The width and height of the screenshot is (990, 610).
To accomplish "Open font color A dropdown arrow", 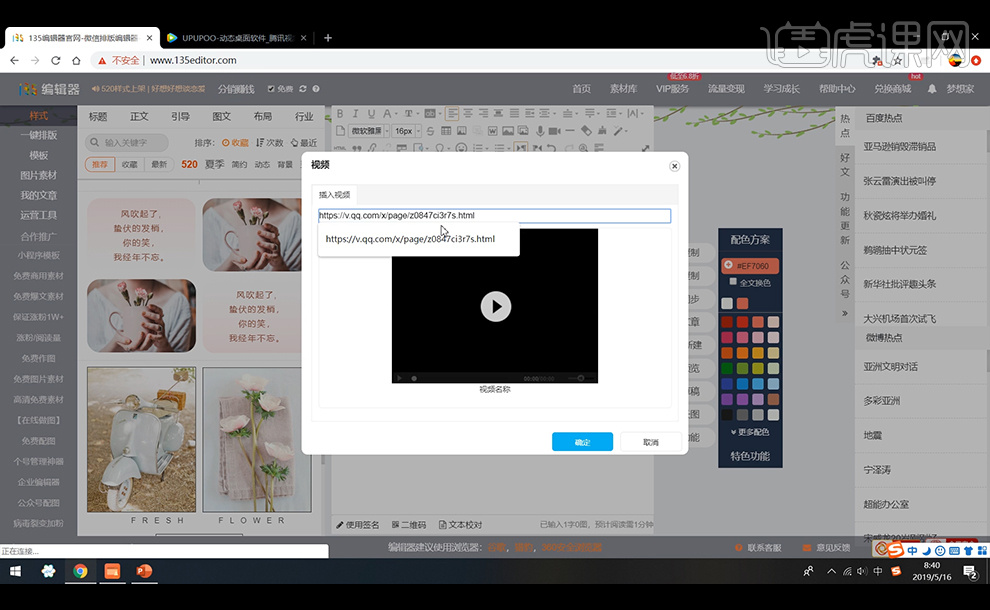I will point(396,114).
